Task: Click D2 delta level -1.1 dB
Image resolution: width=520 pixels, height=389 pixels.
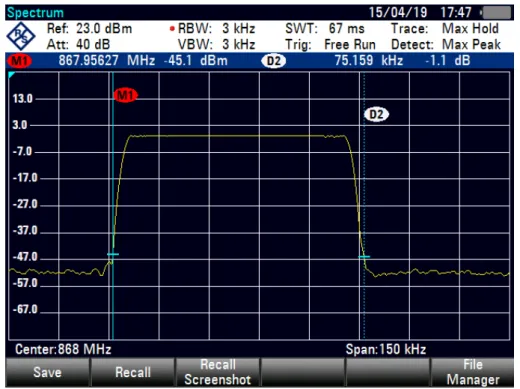Action: tap(448, 61)
